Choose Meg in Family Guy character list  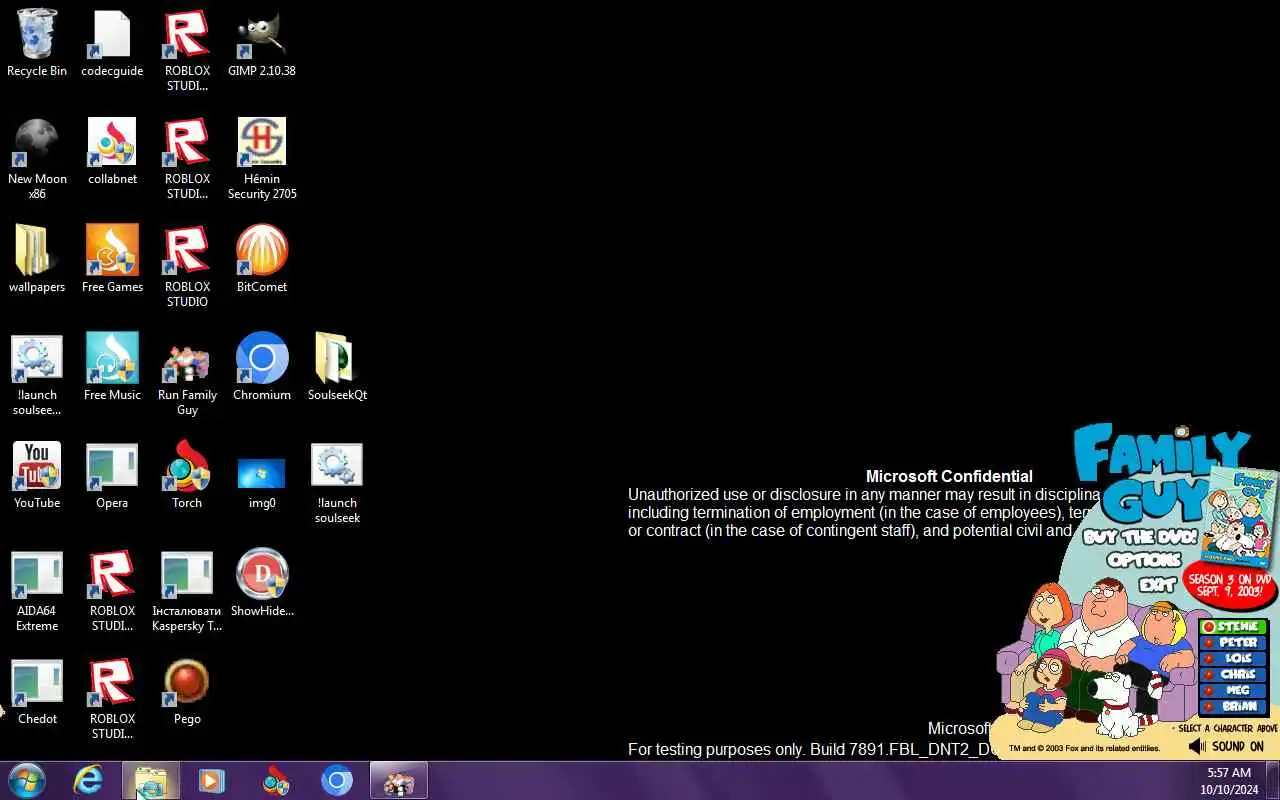pos(1234,691)
